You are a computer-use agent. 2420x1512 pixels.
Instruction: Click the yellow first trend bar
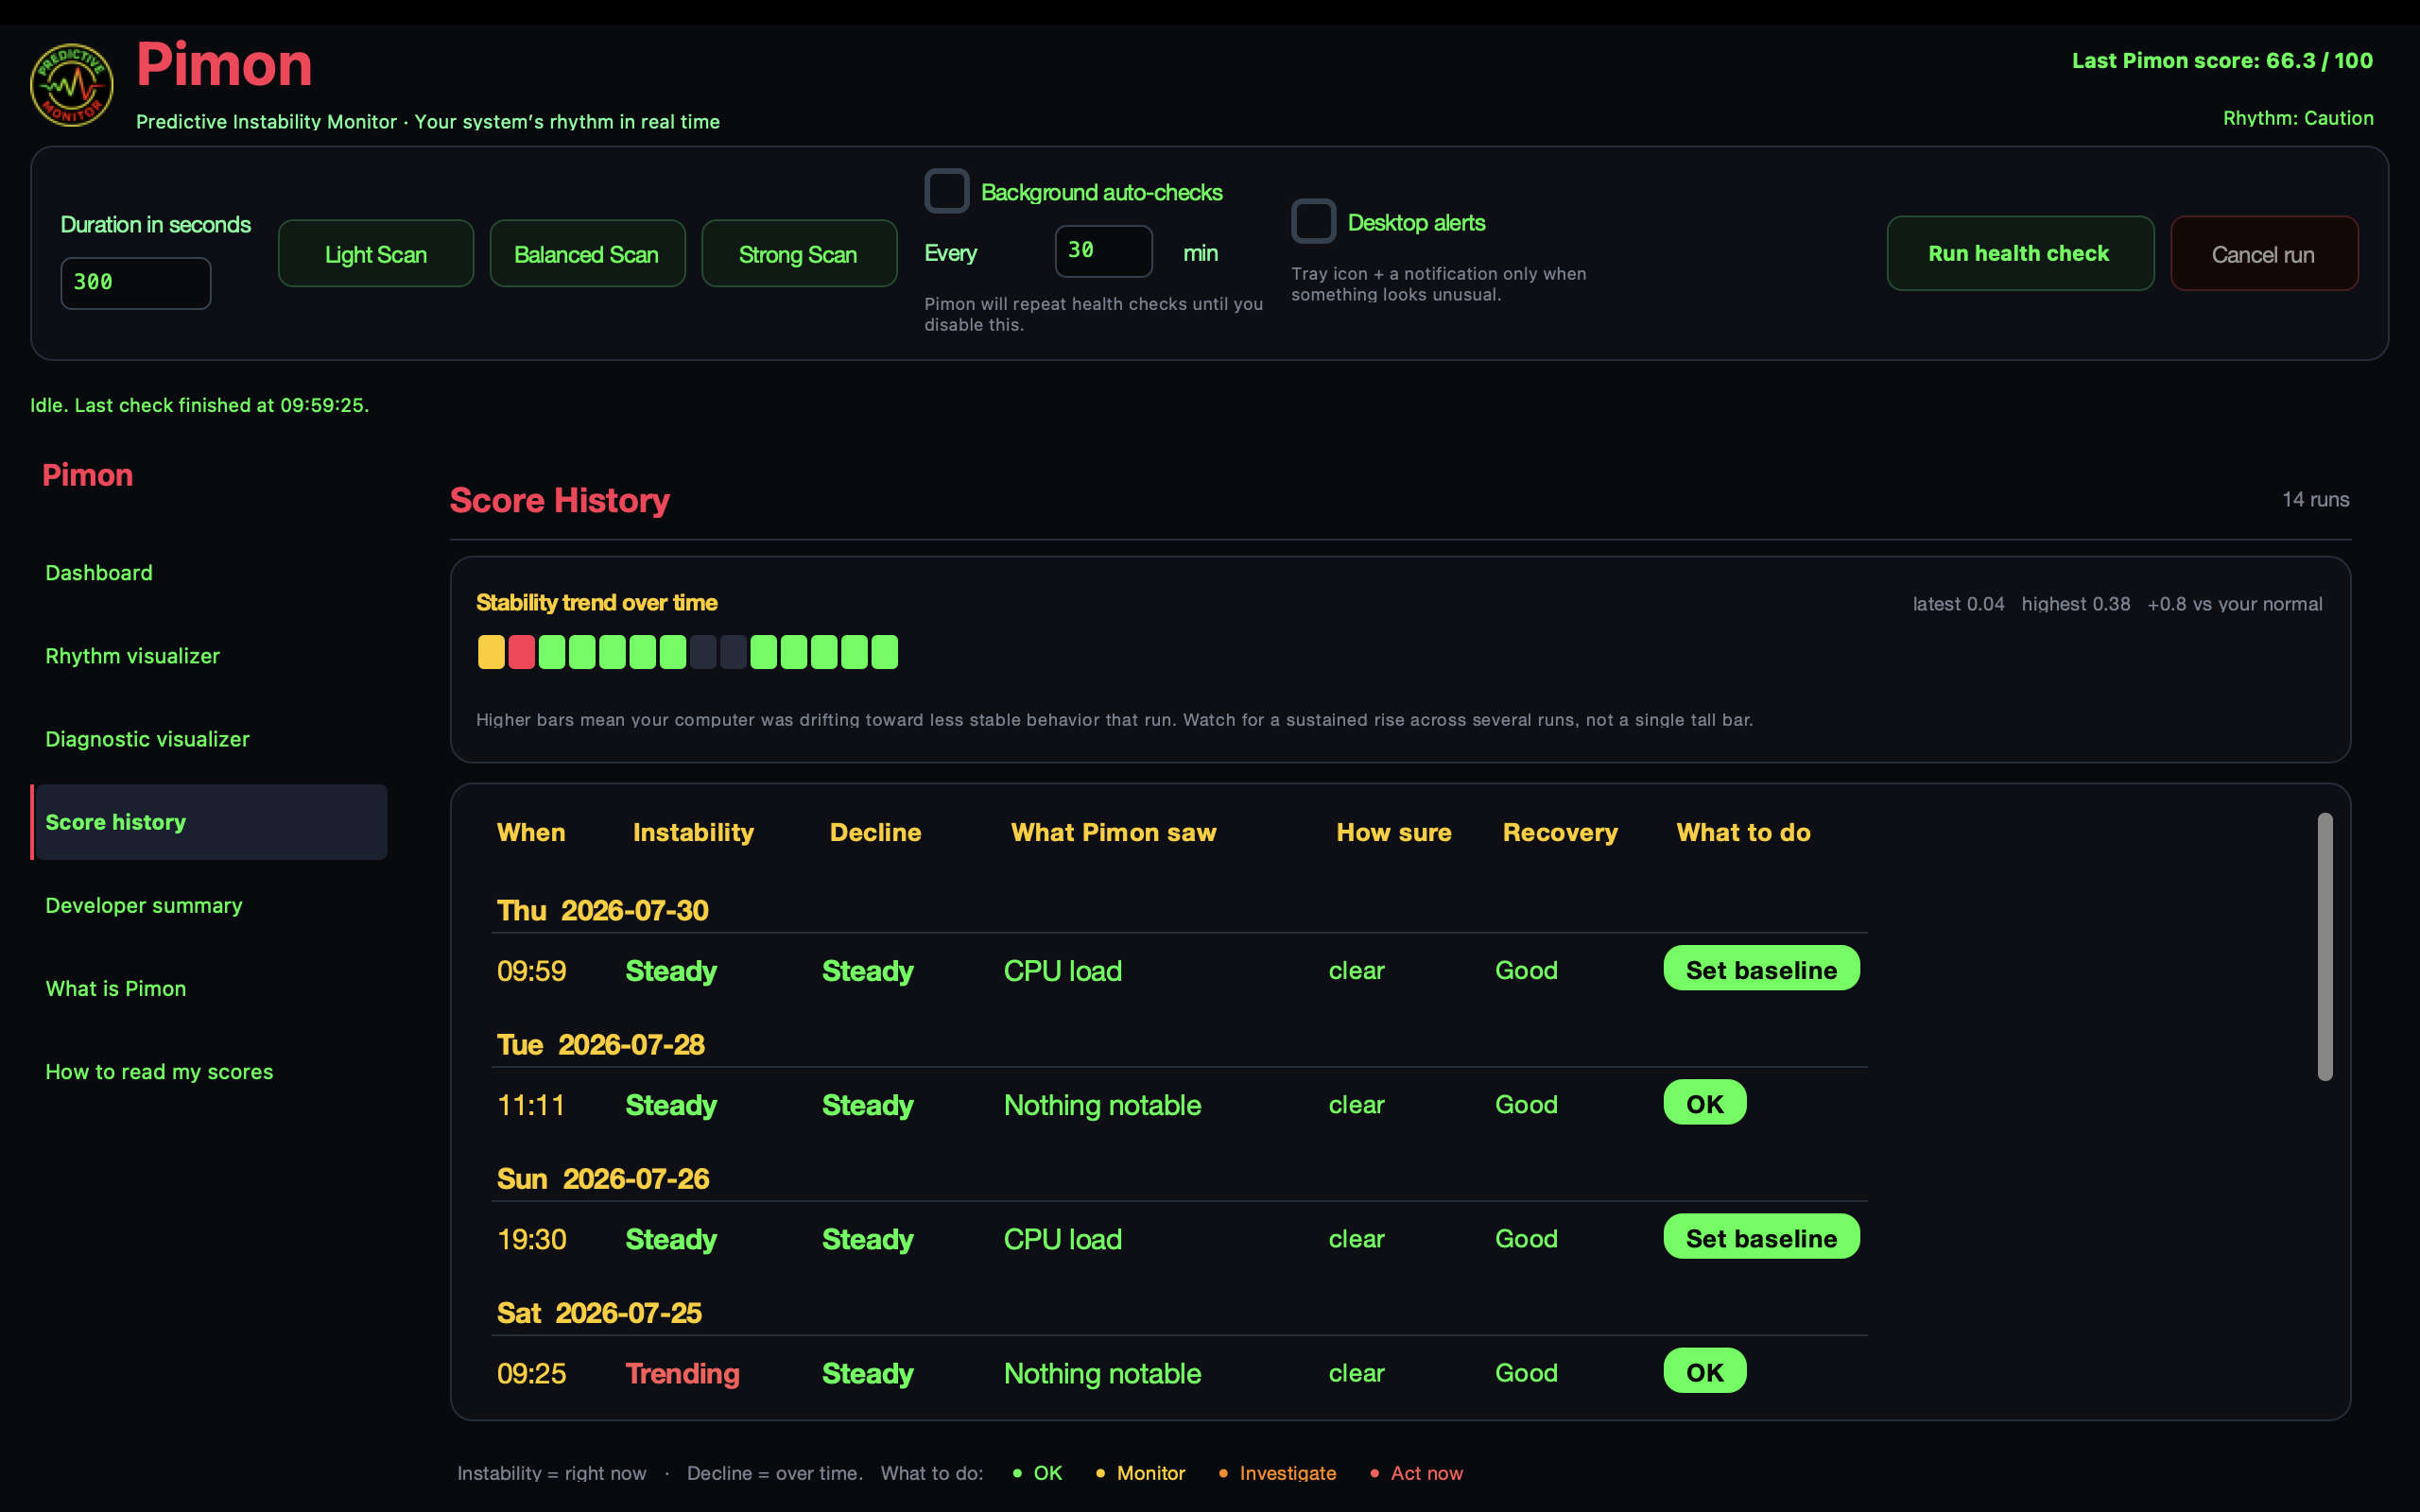point(491,652)
